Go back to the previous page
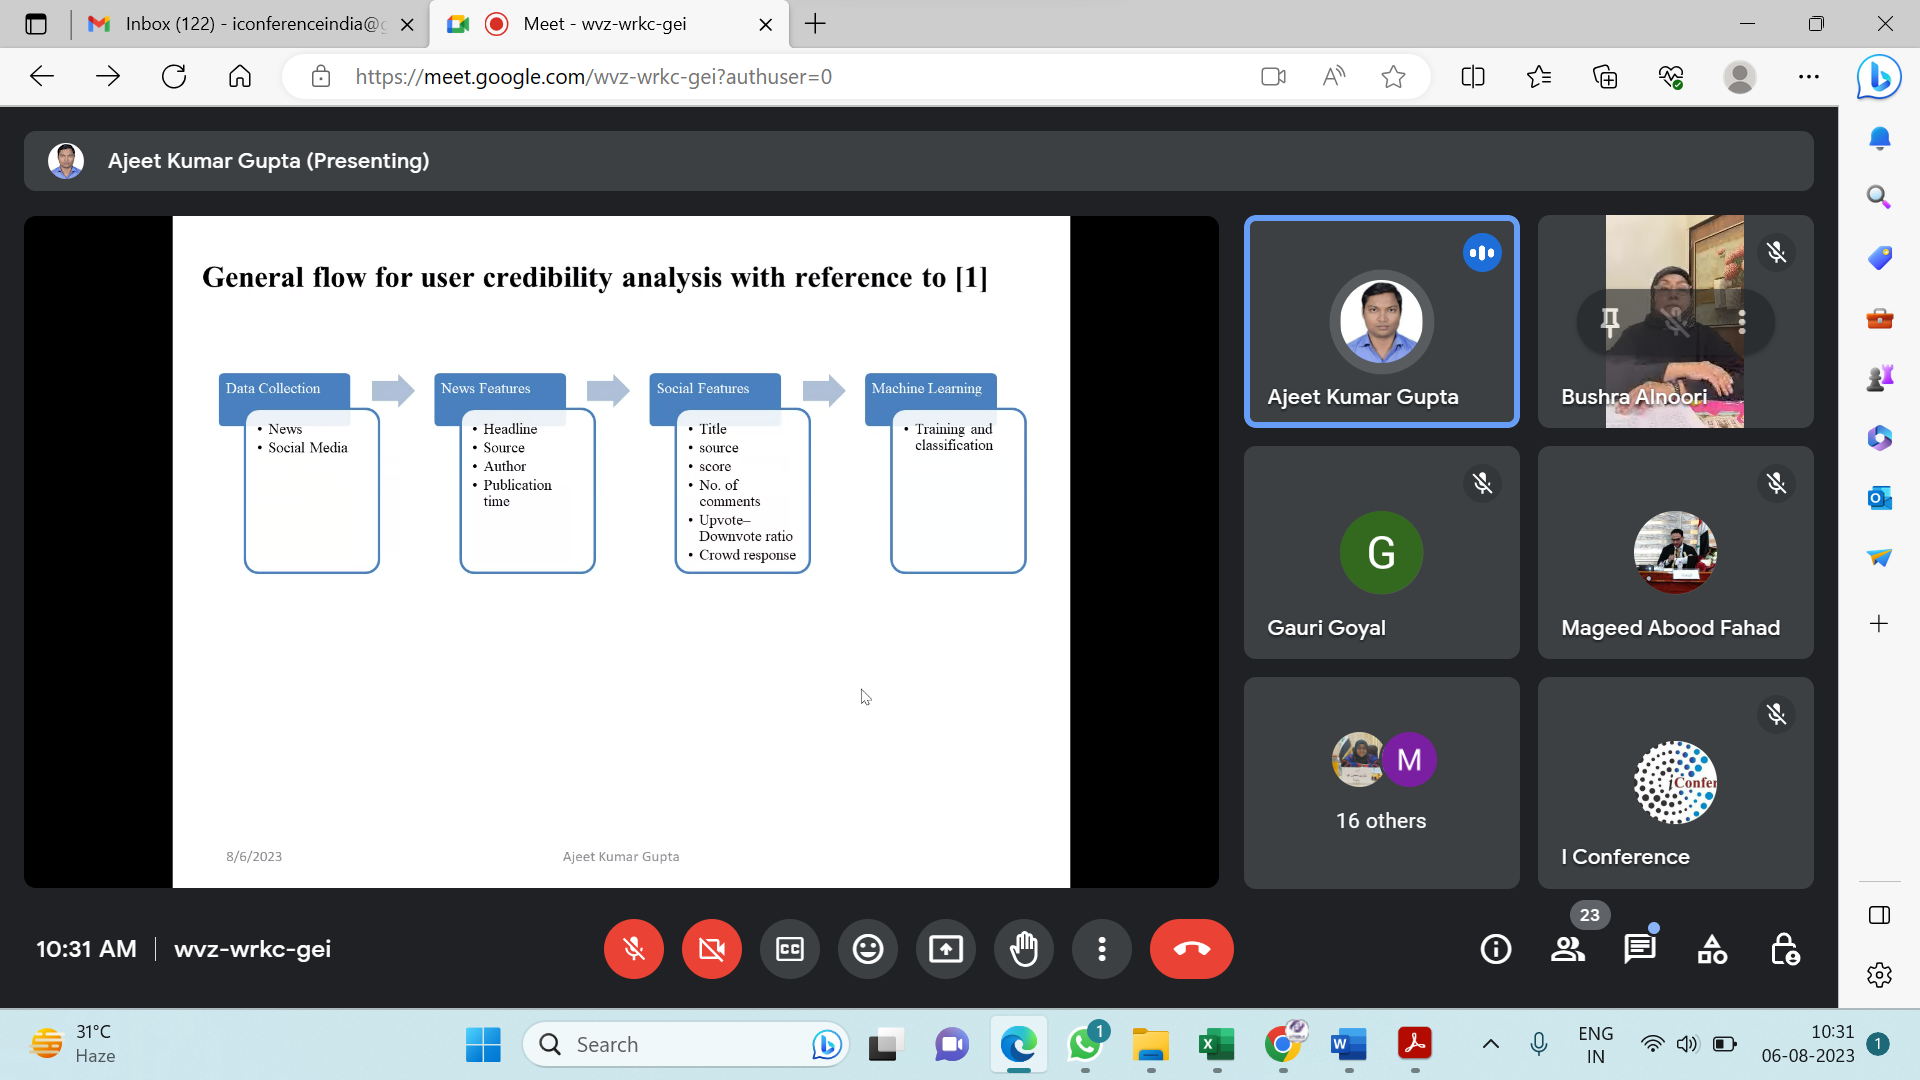This screenshot has height=1080, width=1920. pyautogui.click(x=42, y=76)
